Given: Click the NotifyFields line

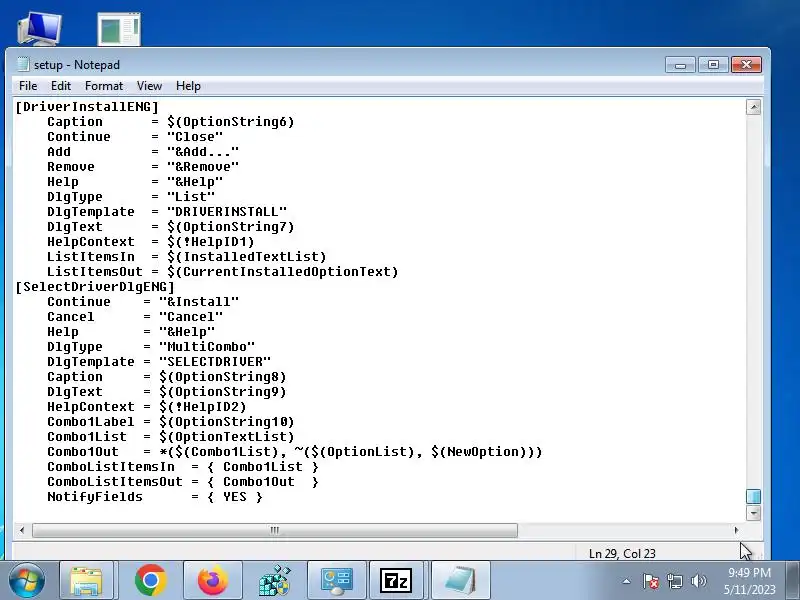Looking at the screenshot, I should [x=155, y=497].
